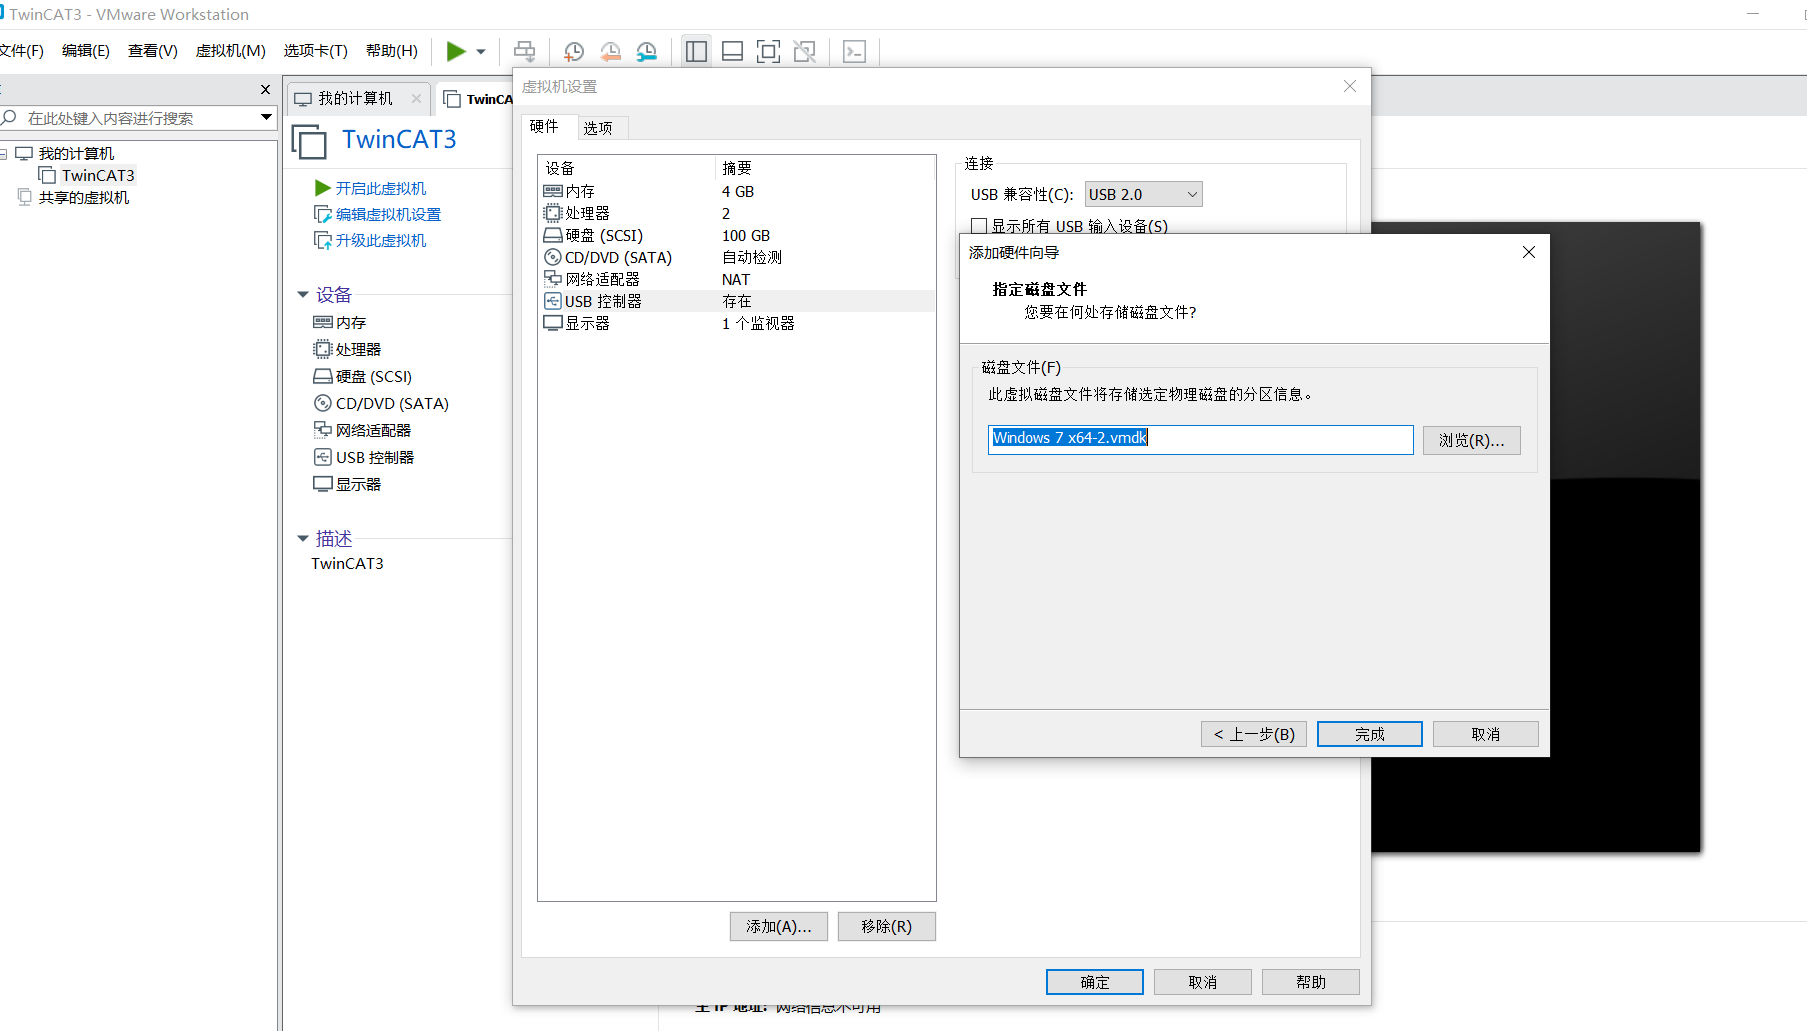Open the 文件(F) menu
This screenshot has width=1807, height=1031.
[22, 51]
